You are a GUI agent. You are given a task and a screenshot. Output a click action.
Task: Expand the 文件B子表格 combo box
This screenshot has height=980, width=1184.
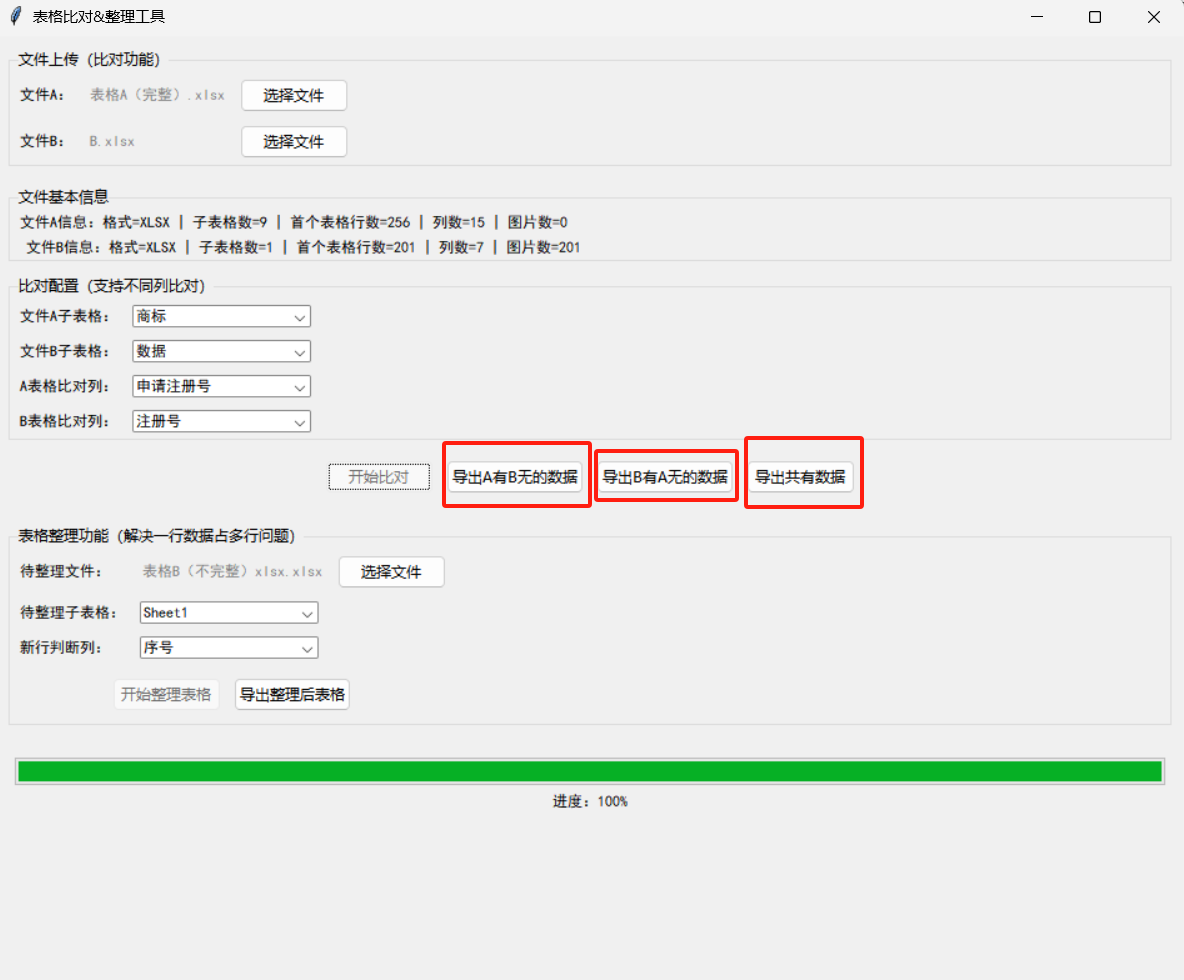tap(221, 351)
